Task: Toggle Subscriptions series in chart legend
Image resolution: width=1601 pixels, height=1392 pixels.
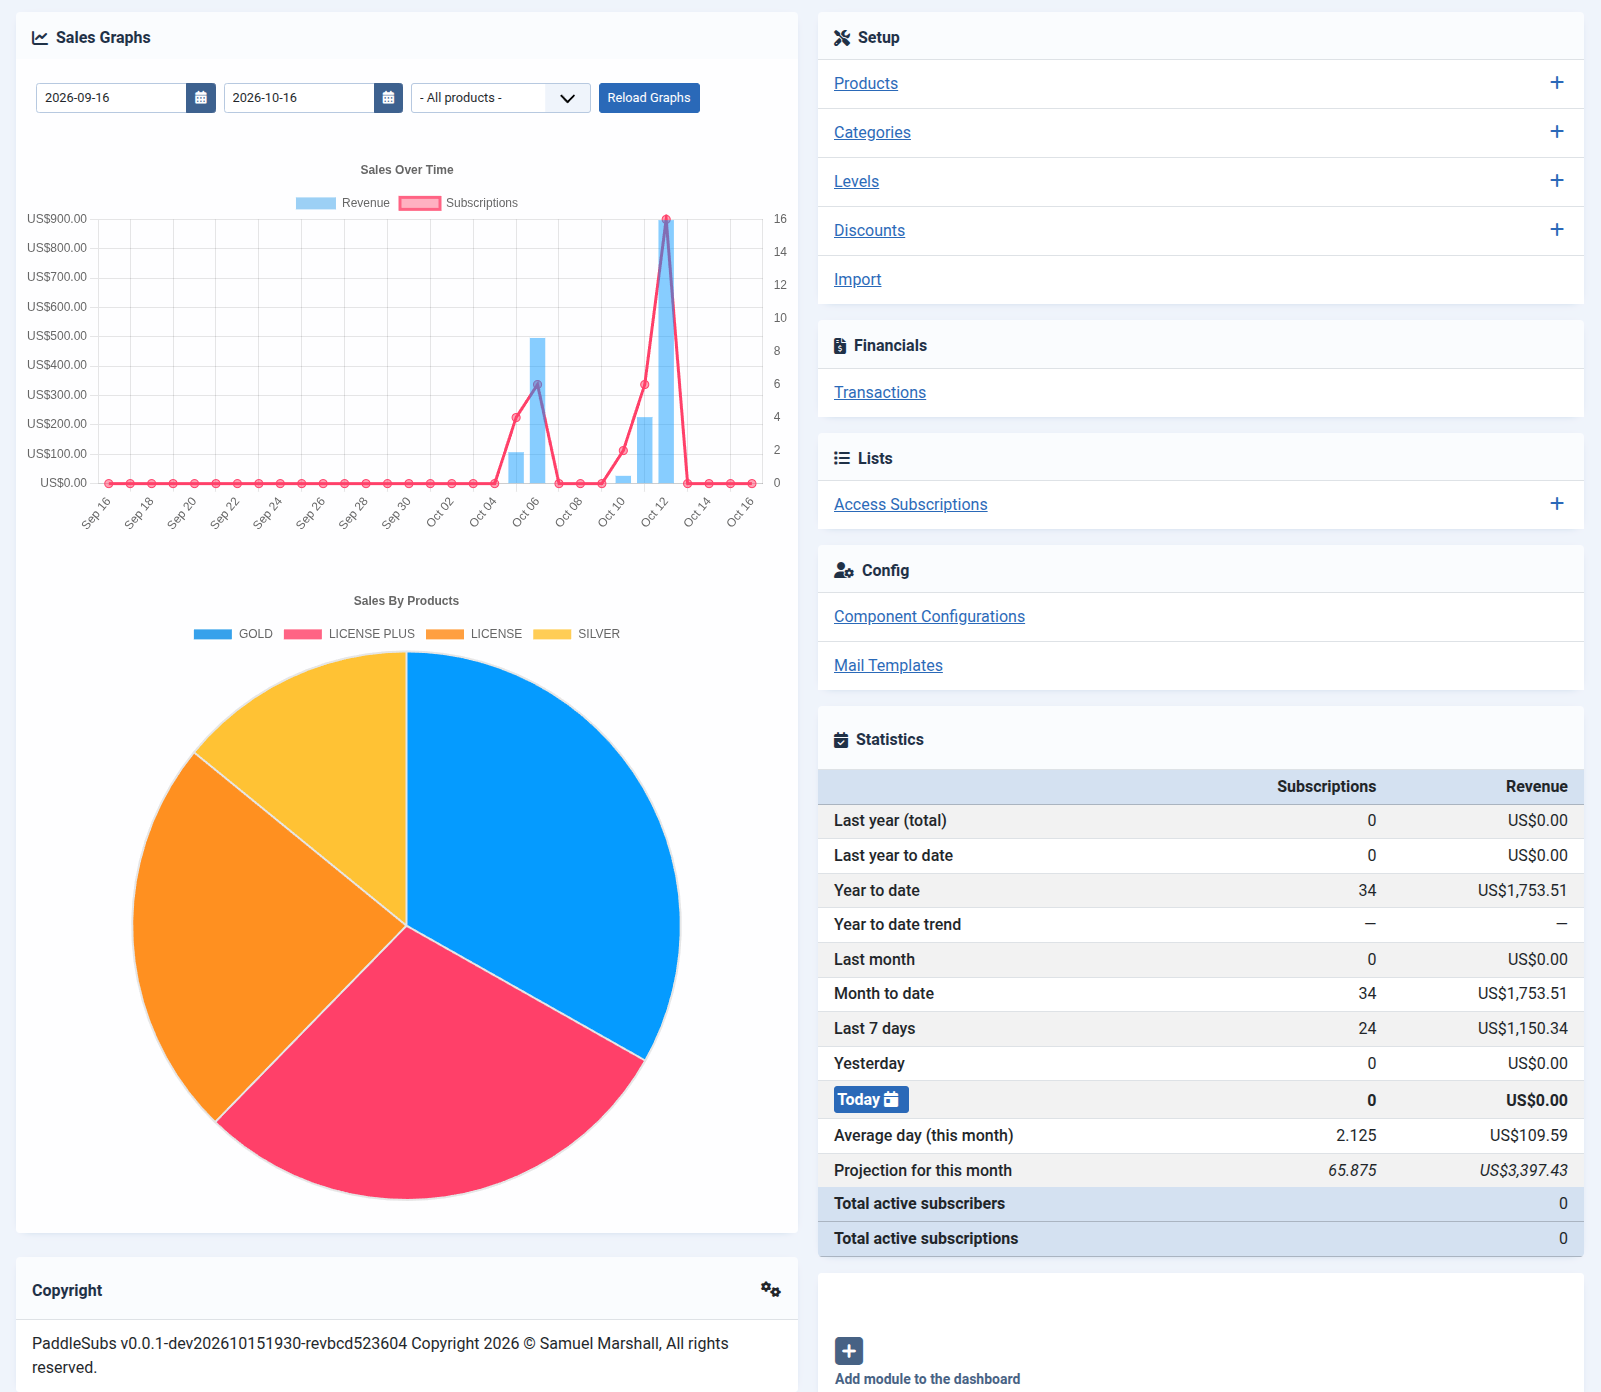Action: point(459,203)
